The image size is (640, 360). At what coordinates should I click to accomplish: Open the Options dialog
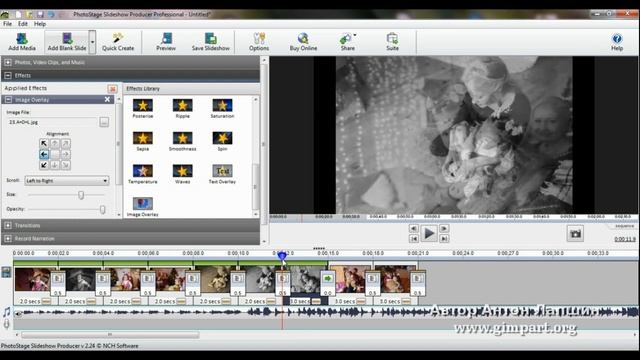[259, 42]
